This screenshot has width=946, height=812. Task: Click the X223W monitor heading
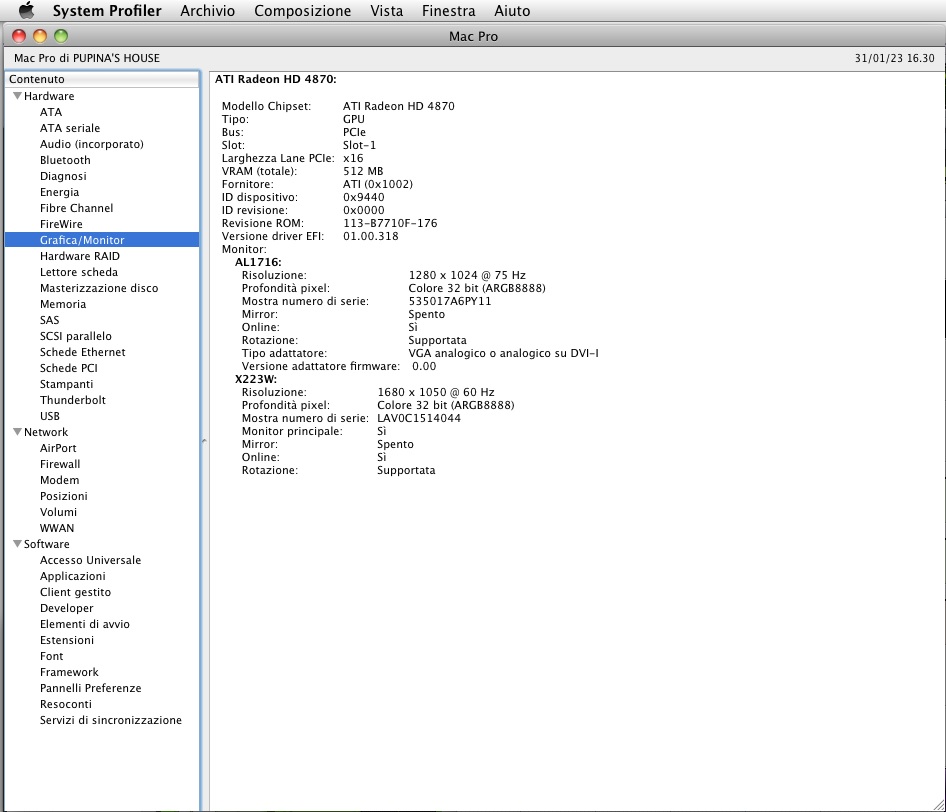tap(256, 379)
